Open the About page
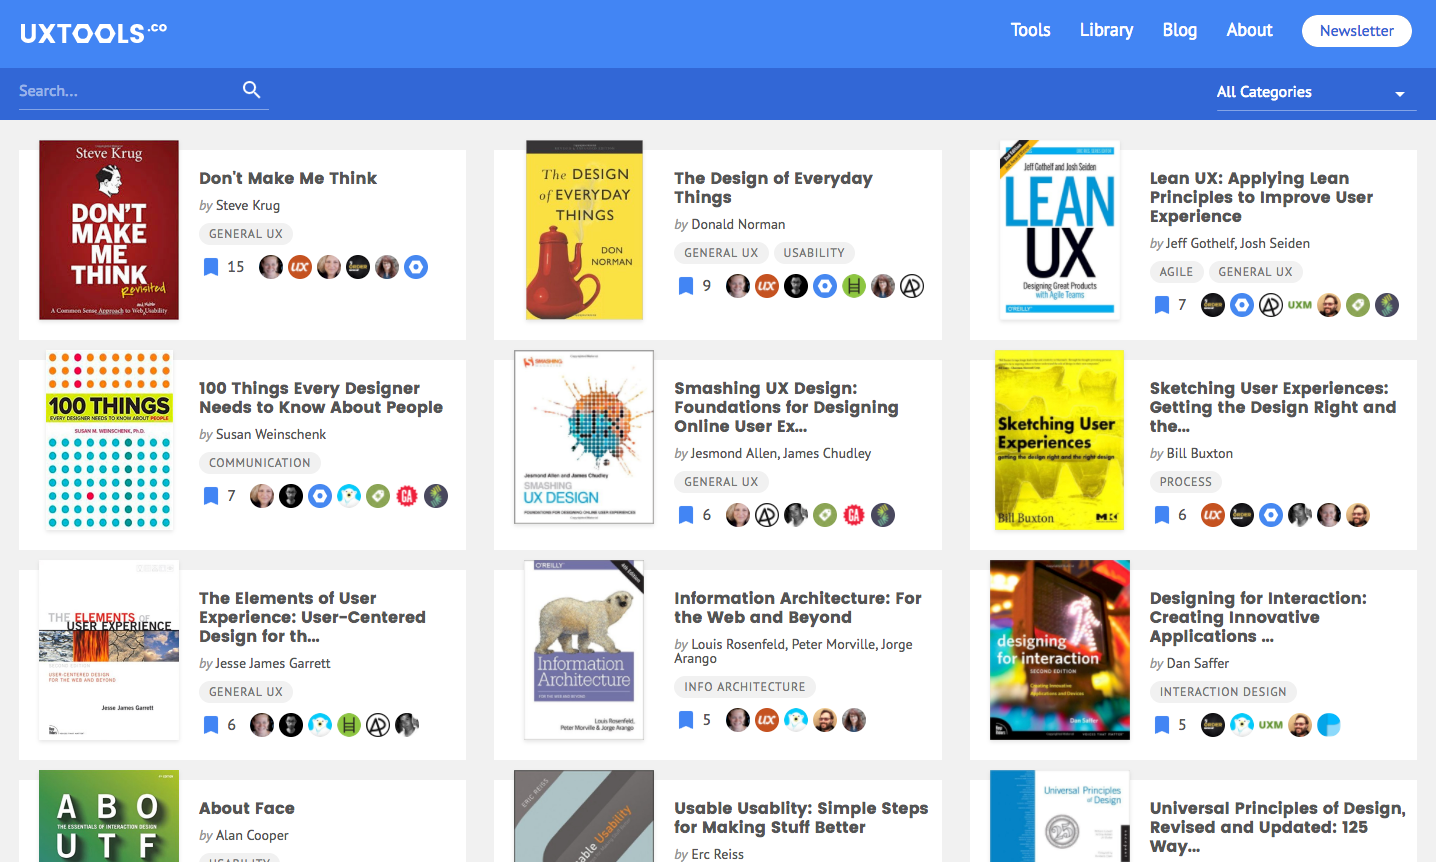The image size is (1436, 862). (1250, 30)
